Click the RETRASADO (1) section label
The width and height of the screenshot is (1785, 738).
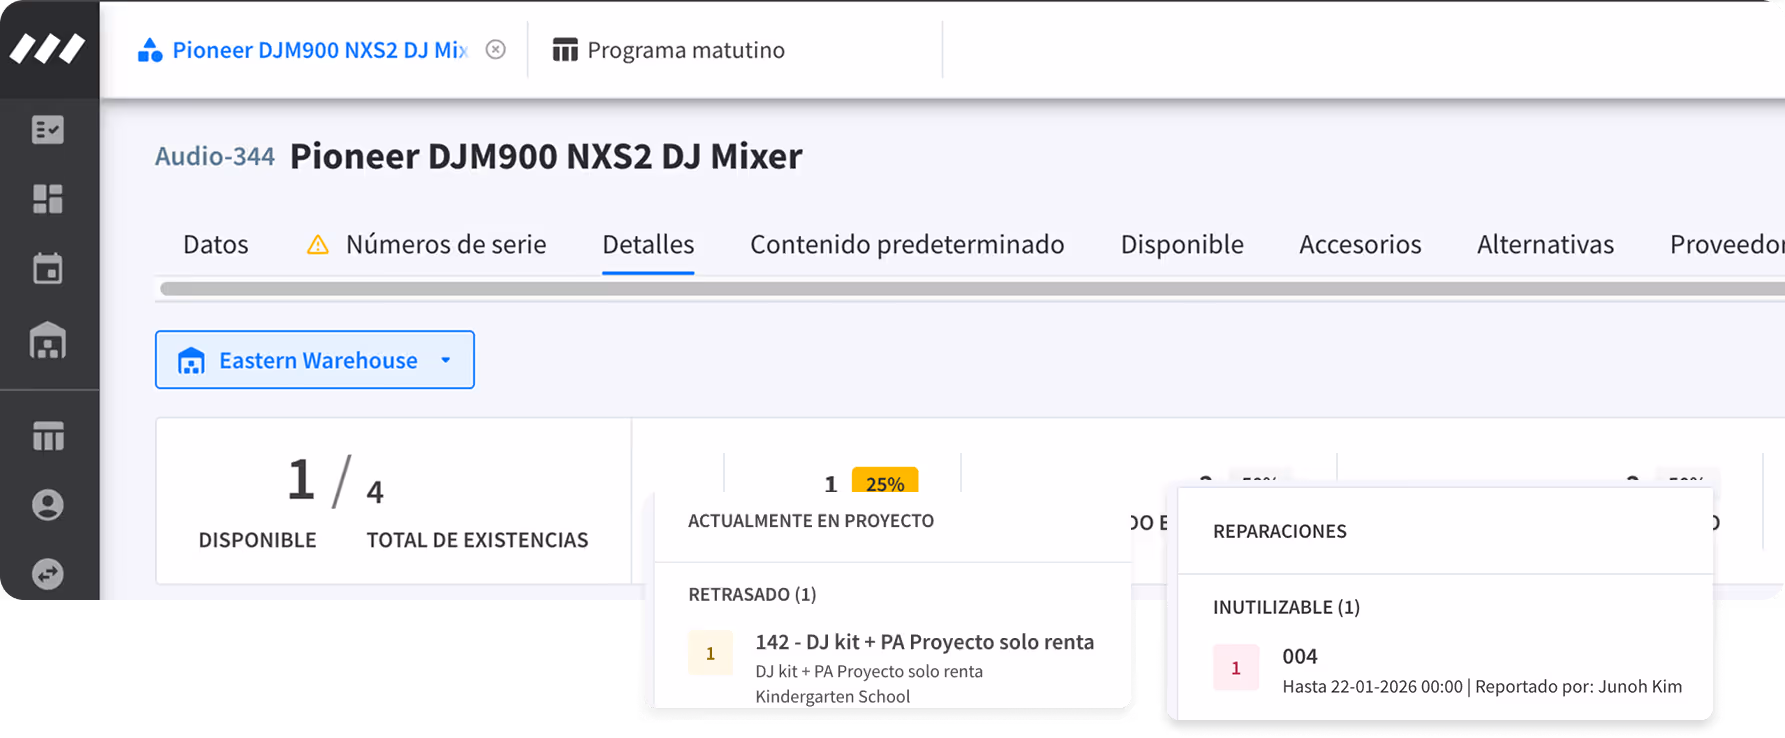tap(752, 594)
